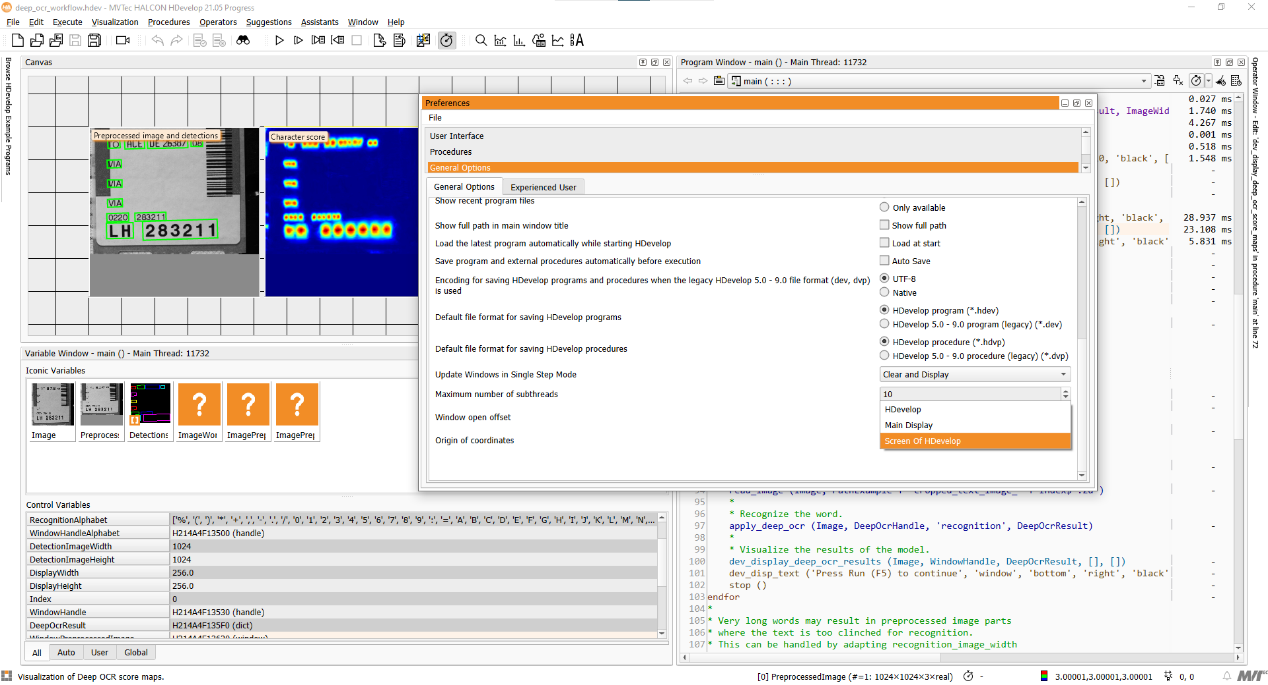This screenshot has width=1268, height=685.
Task: Select the Only available radio button
Action: [884, 207]
